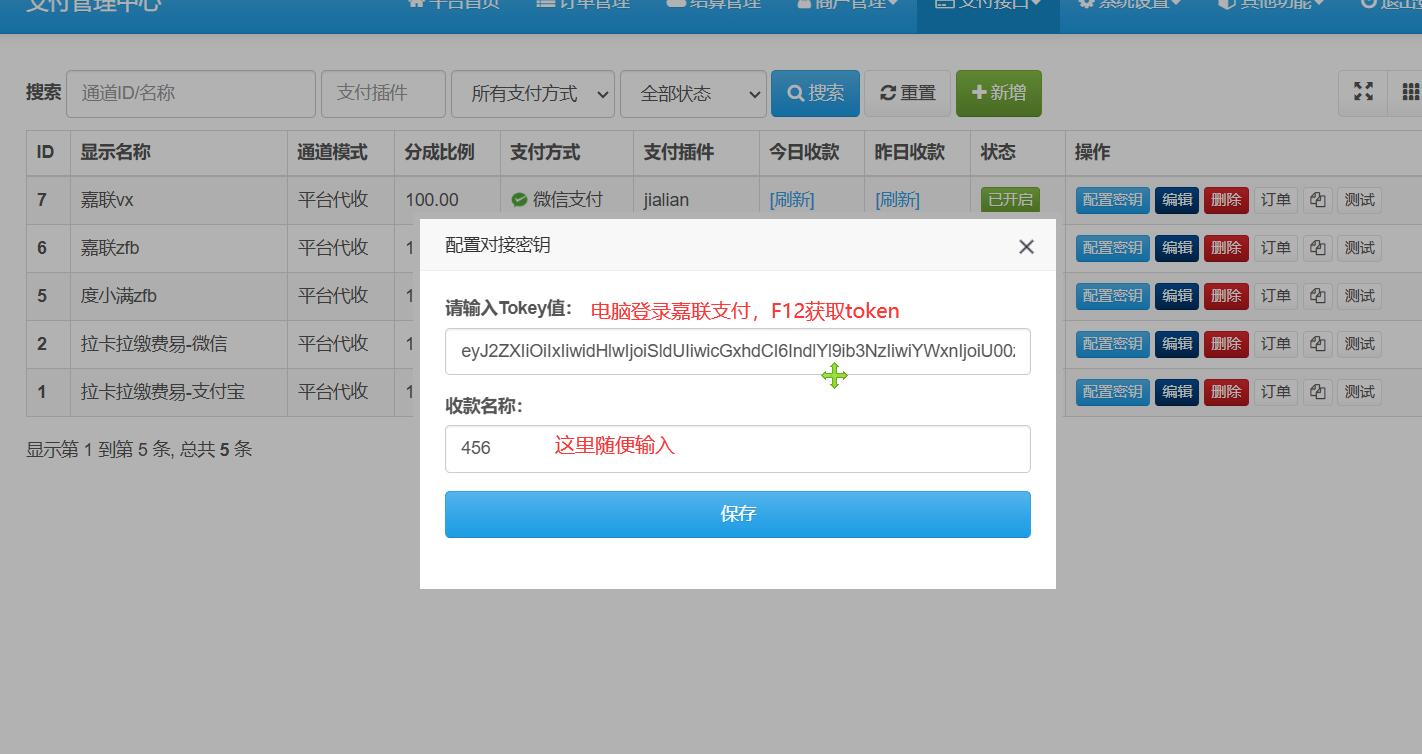
Task: Delete the 拉卡拉缴费易-微信 channel
Action: pos(1226,344)
